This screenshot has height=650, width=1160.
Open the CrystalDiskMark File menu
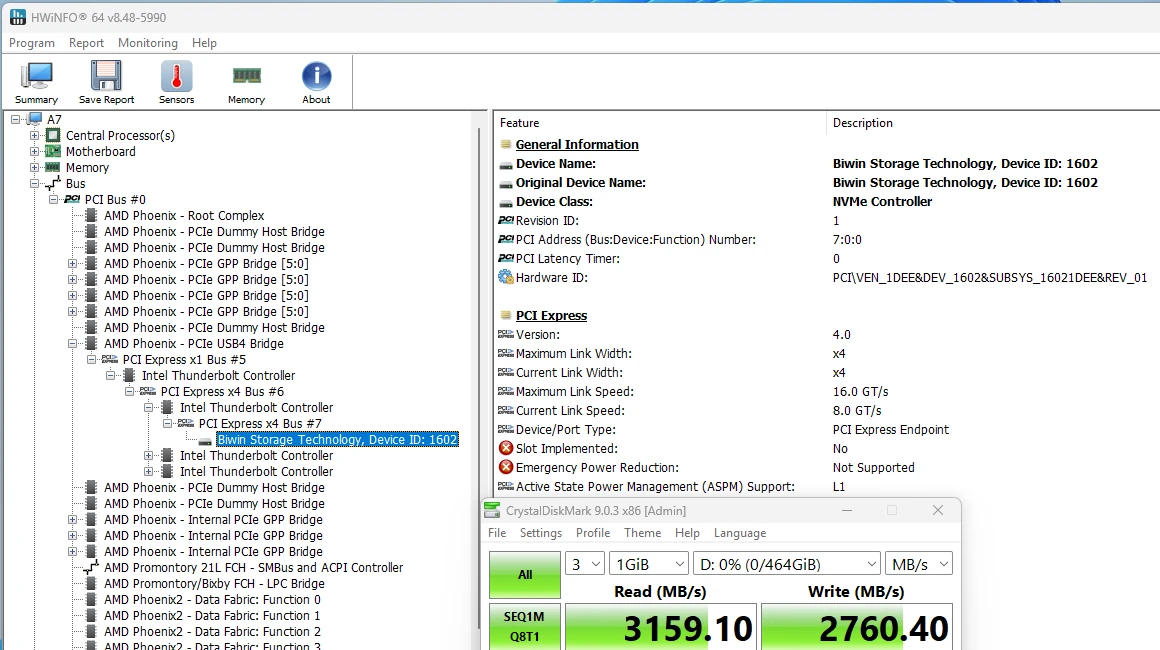[497, 533]
